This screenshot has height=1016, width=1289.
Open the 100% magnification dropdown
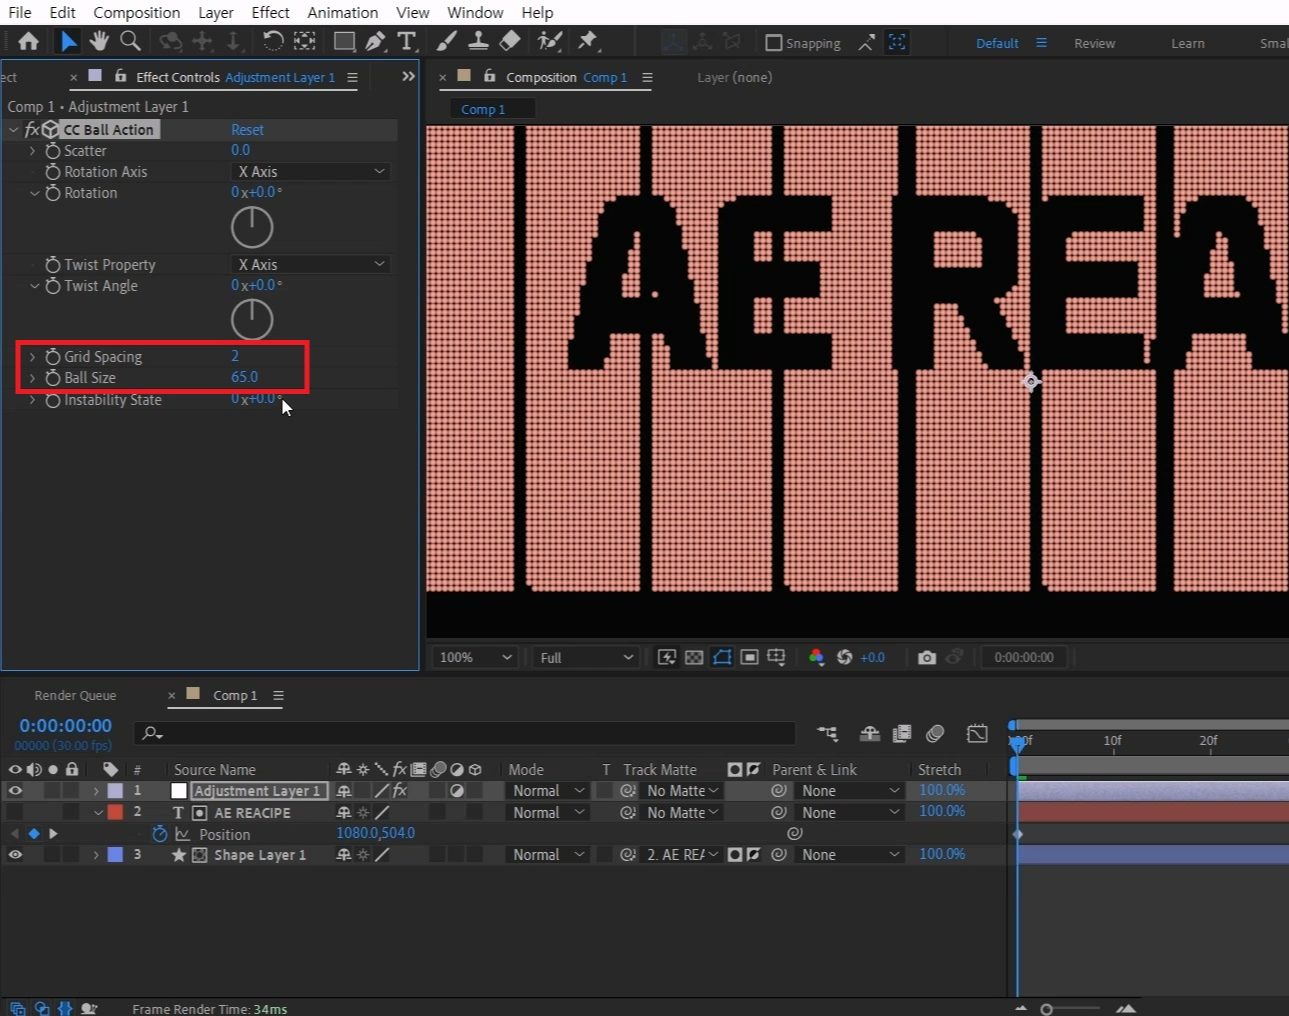476,657
